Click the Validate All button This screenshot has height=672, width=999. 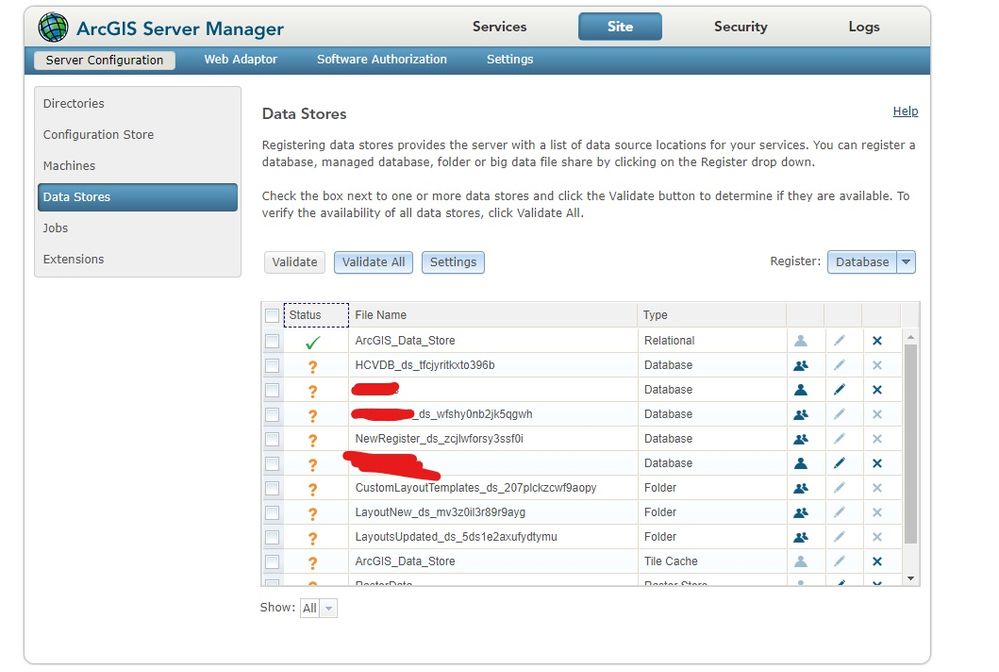[373, 262]
